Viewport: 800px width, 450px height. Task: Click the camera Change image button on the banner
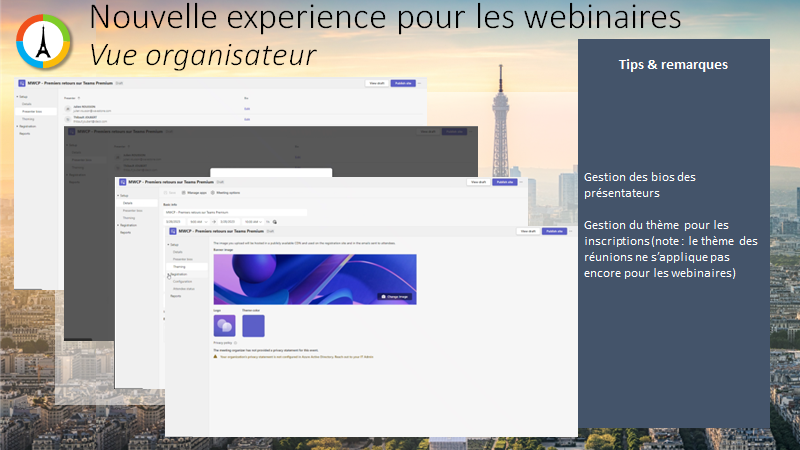point(395,296)
